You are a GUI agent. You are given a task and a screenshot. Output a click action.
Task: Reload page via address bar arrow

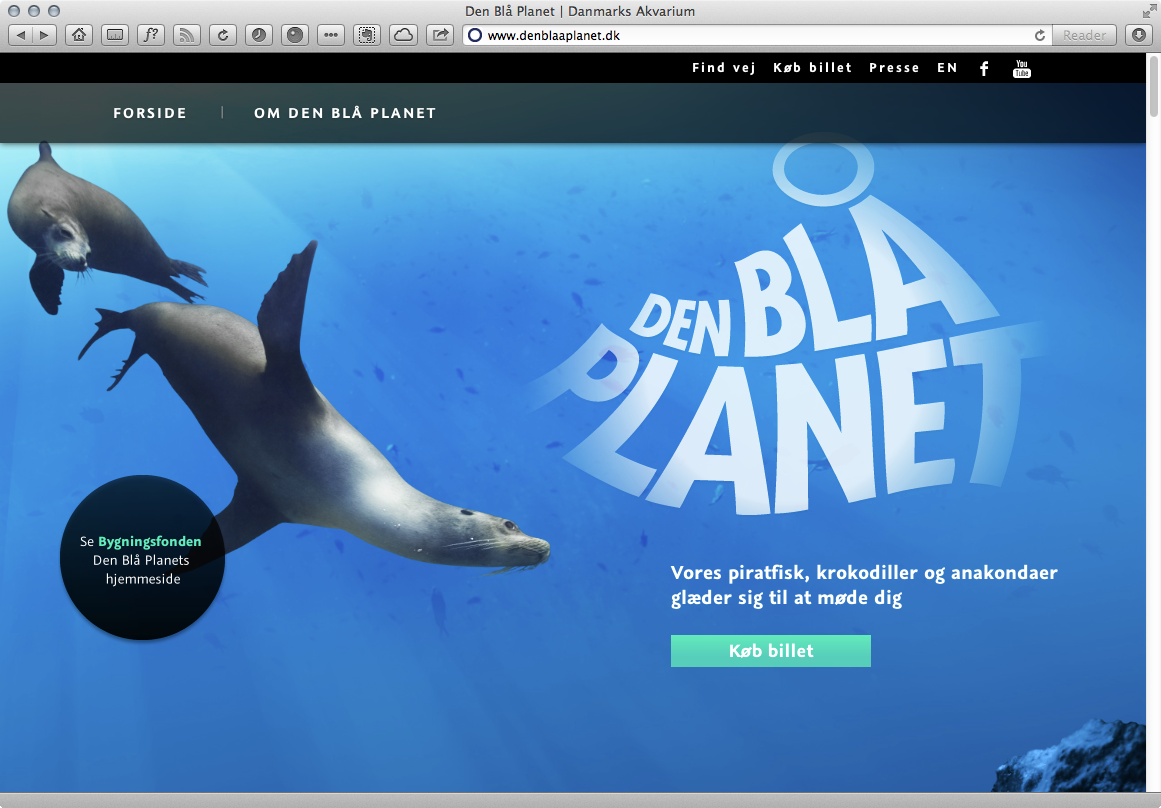(x=1040, y=36)
